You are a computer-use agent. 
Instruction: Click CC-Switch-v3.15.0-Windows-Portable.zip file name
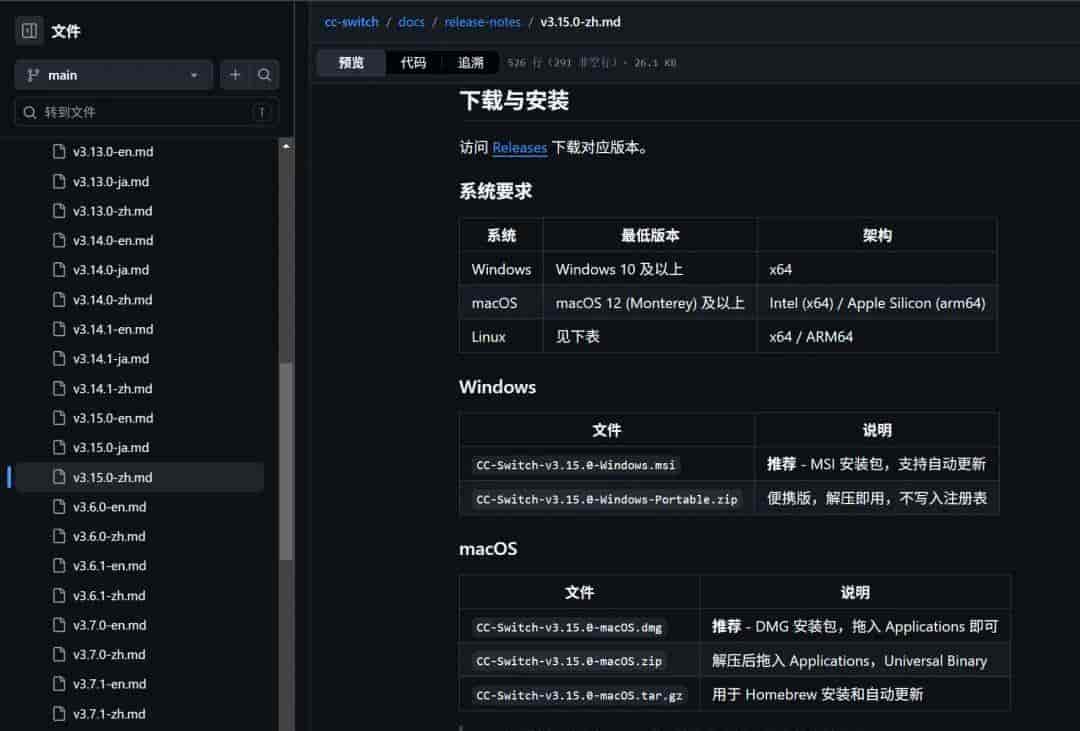607,499
